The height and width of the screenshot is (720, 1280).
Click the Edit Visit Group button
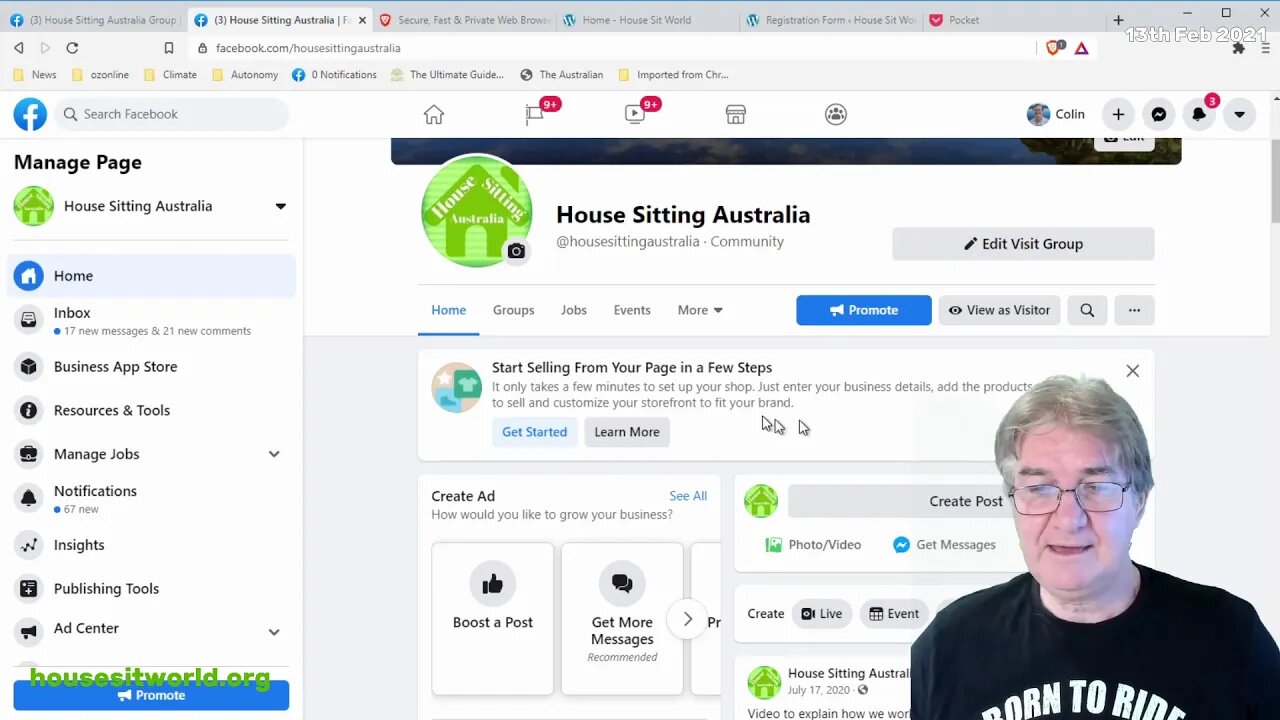1023,244
